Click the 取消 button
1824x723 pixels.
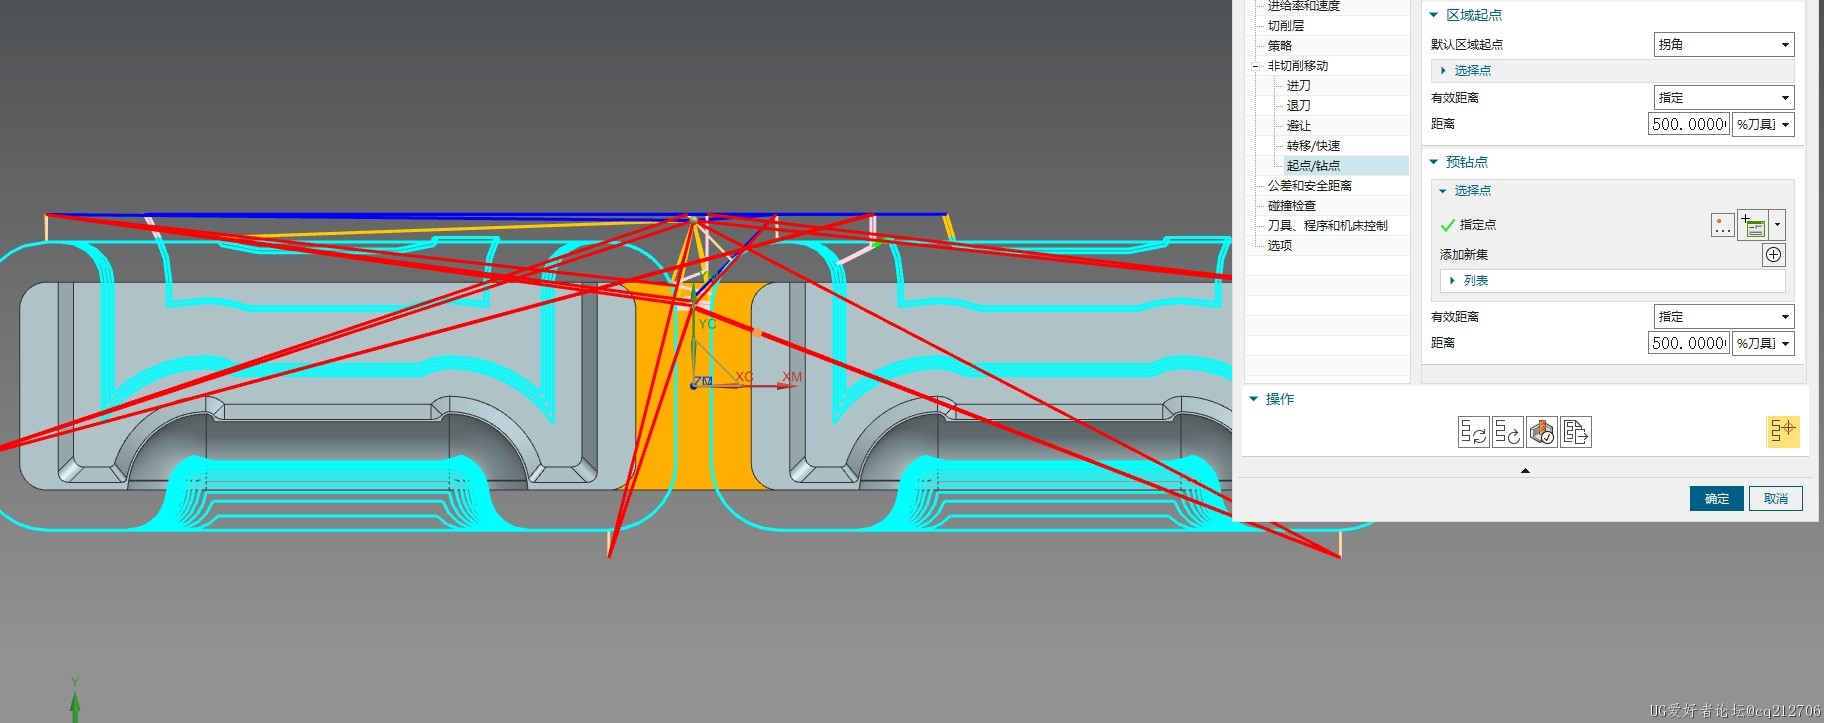(1776, 499)
